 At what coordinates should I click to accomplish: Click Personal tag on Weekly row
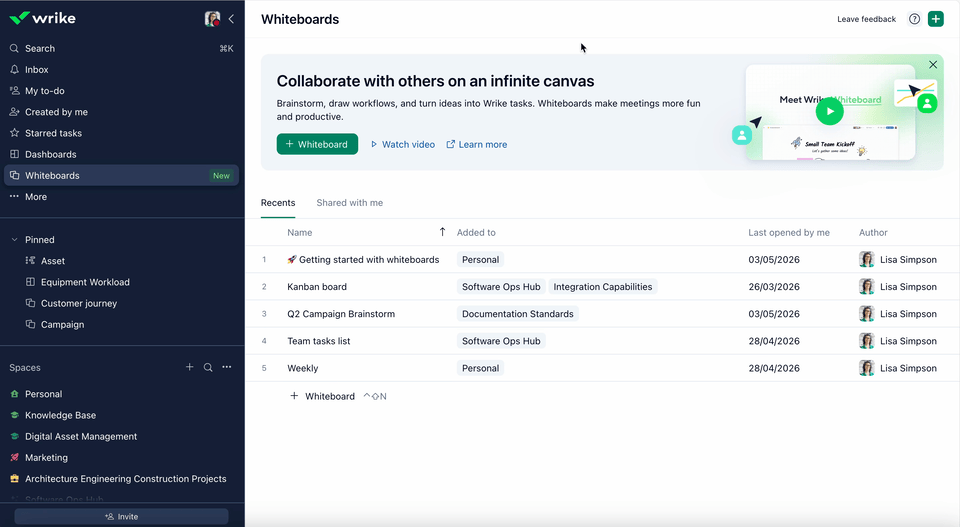[481, 368]
